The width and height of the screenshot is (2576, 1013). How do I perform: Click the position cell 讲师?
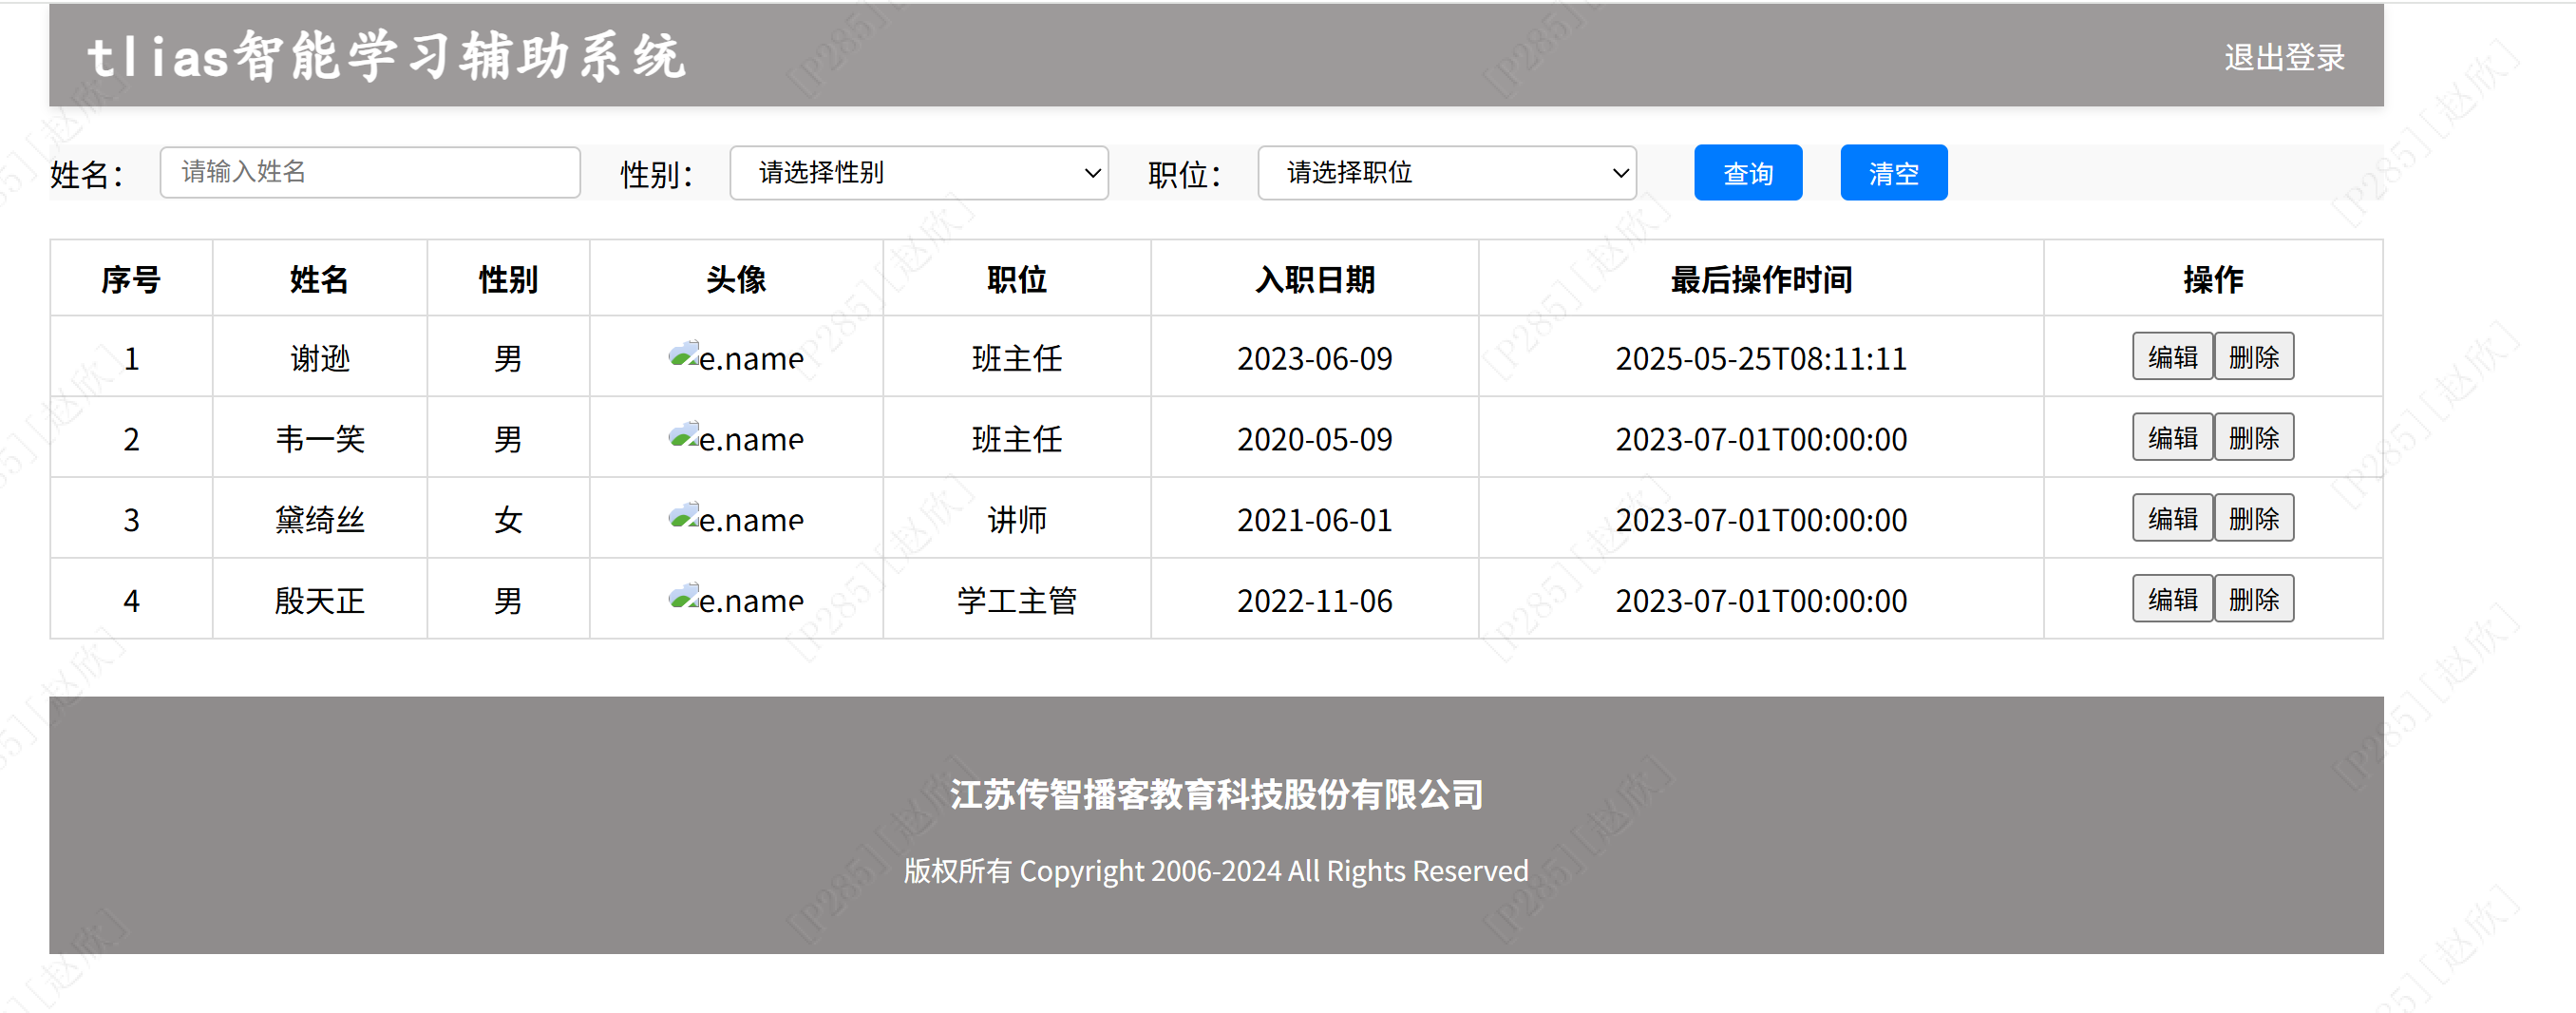(x=1017, y=520)
